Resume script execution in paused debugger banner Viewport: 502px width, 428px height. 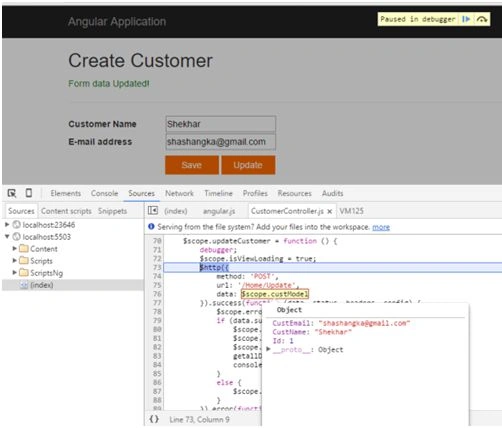coord(466,19)
